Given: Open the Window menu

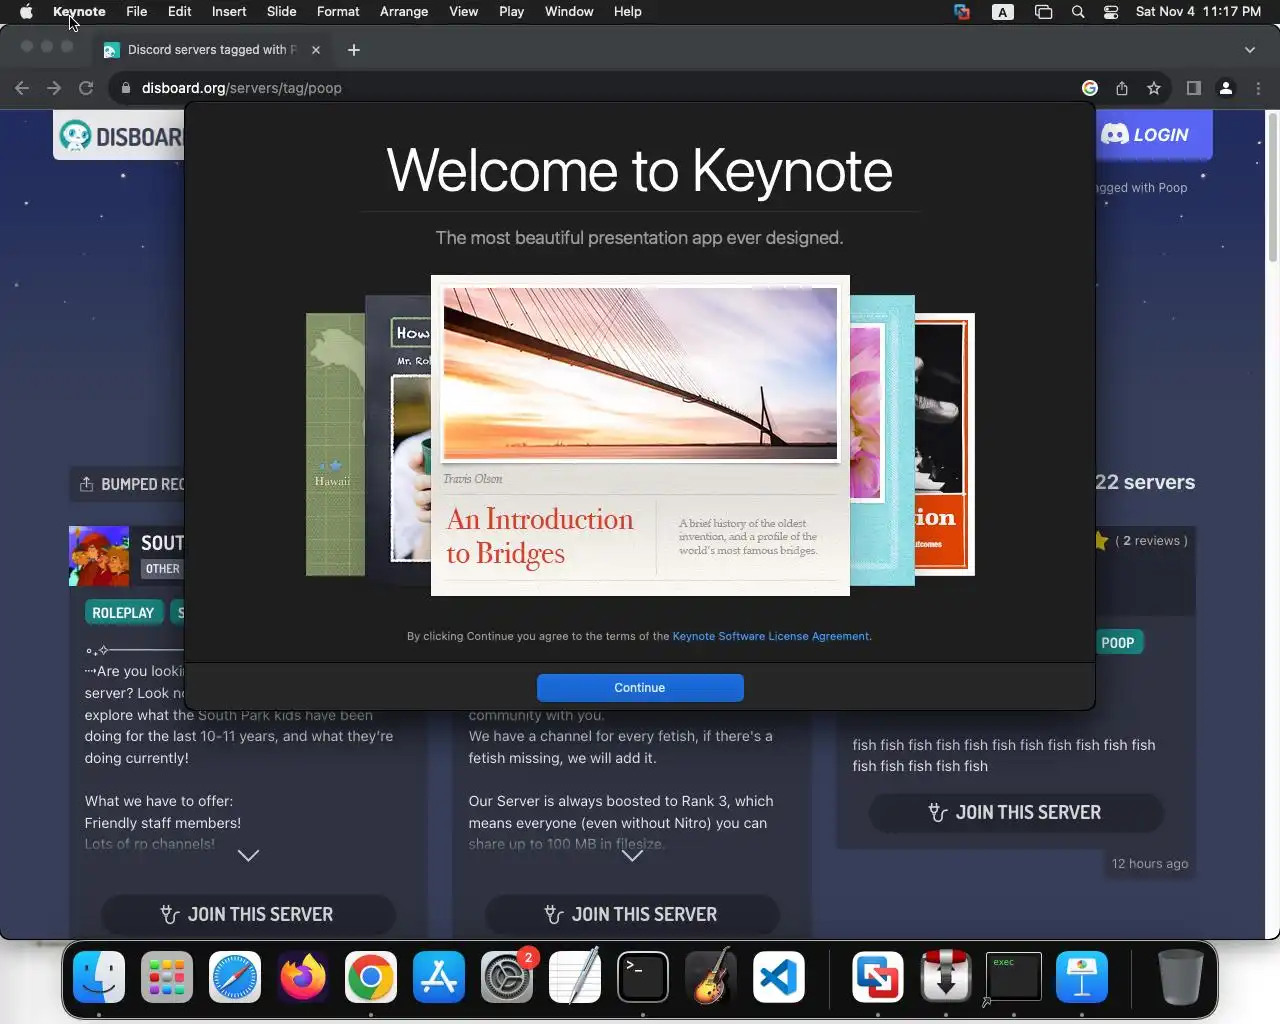Looking at the screenshot, I should (569, 12).
